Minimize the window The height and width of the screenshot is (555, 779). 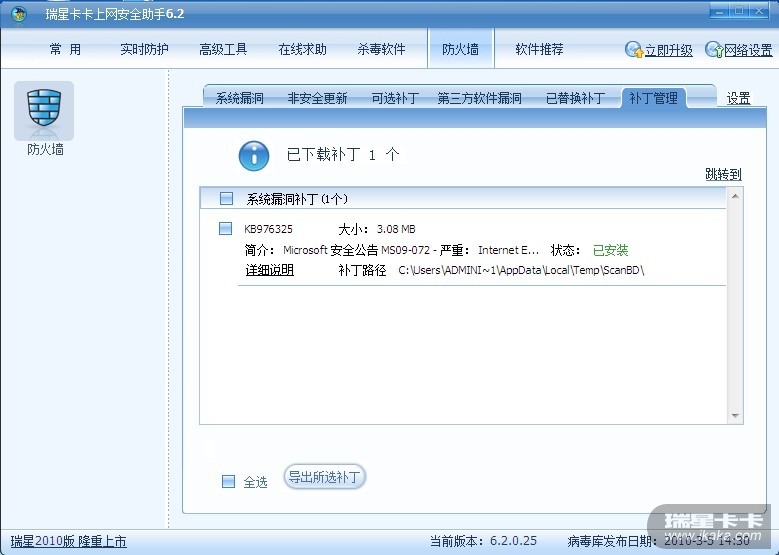click(x=719, y=11)
